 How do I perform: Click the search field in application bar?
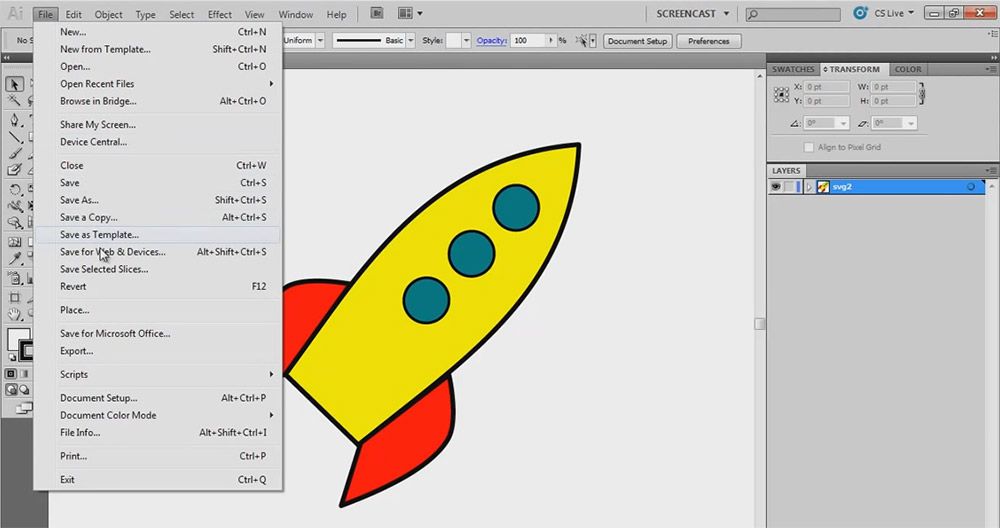pyautogui.click(x=793, y=13)
